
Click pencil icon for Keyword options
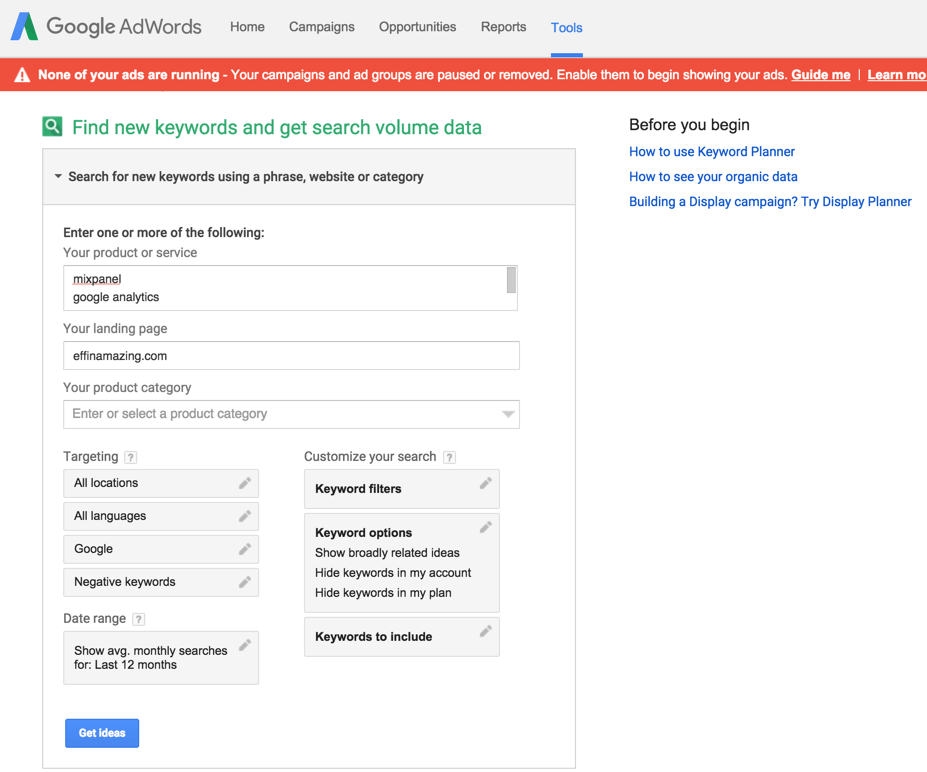tap(485, 527)
